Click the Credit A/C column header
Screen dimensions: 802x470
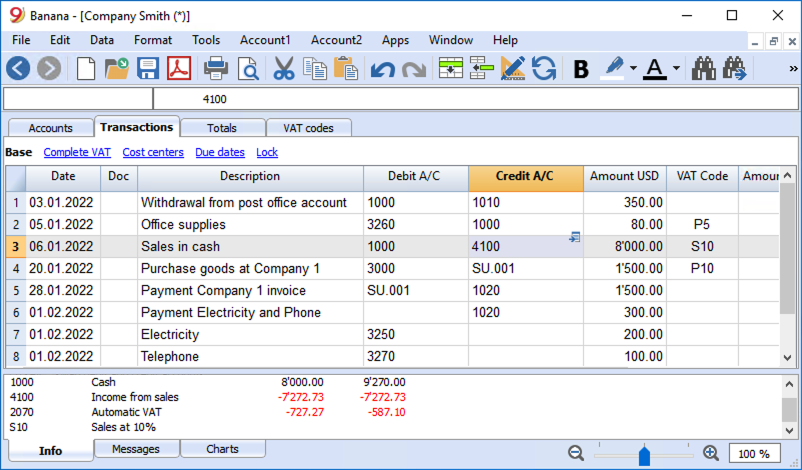[526, 177]
